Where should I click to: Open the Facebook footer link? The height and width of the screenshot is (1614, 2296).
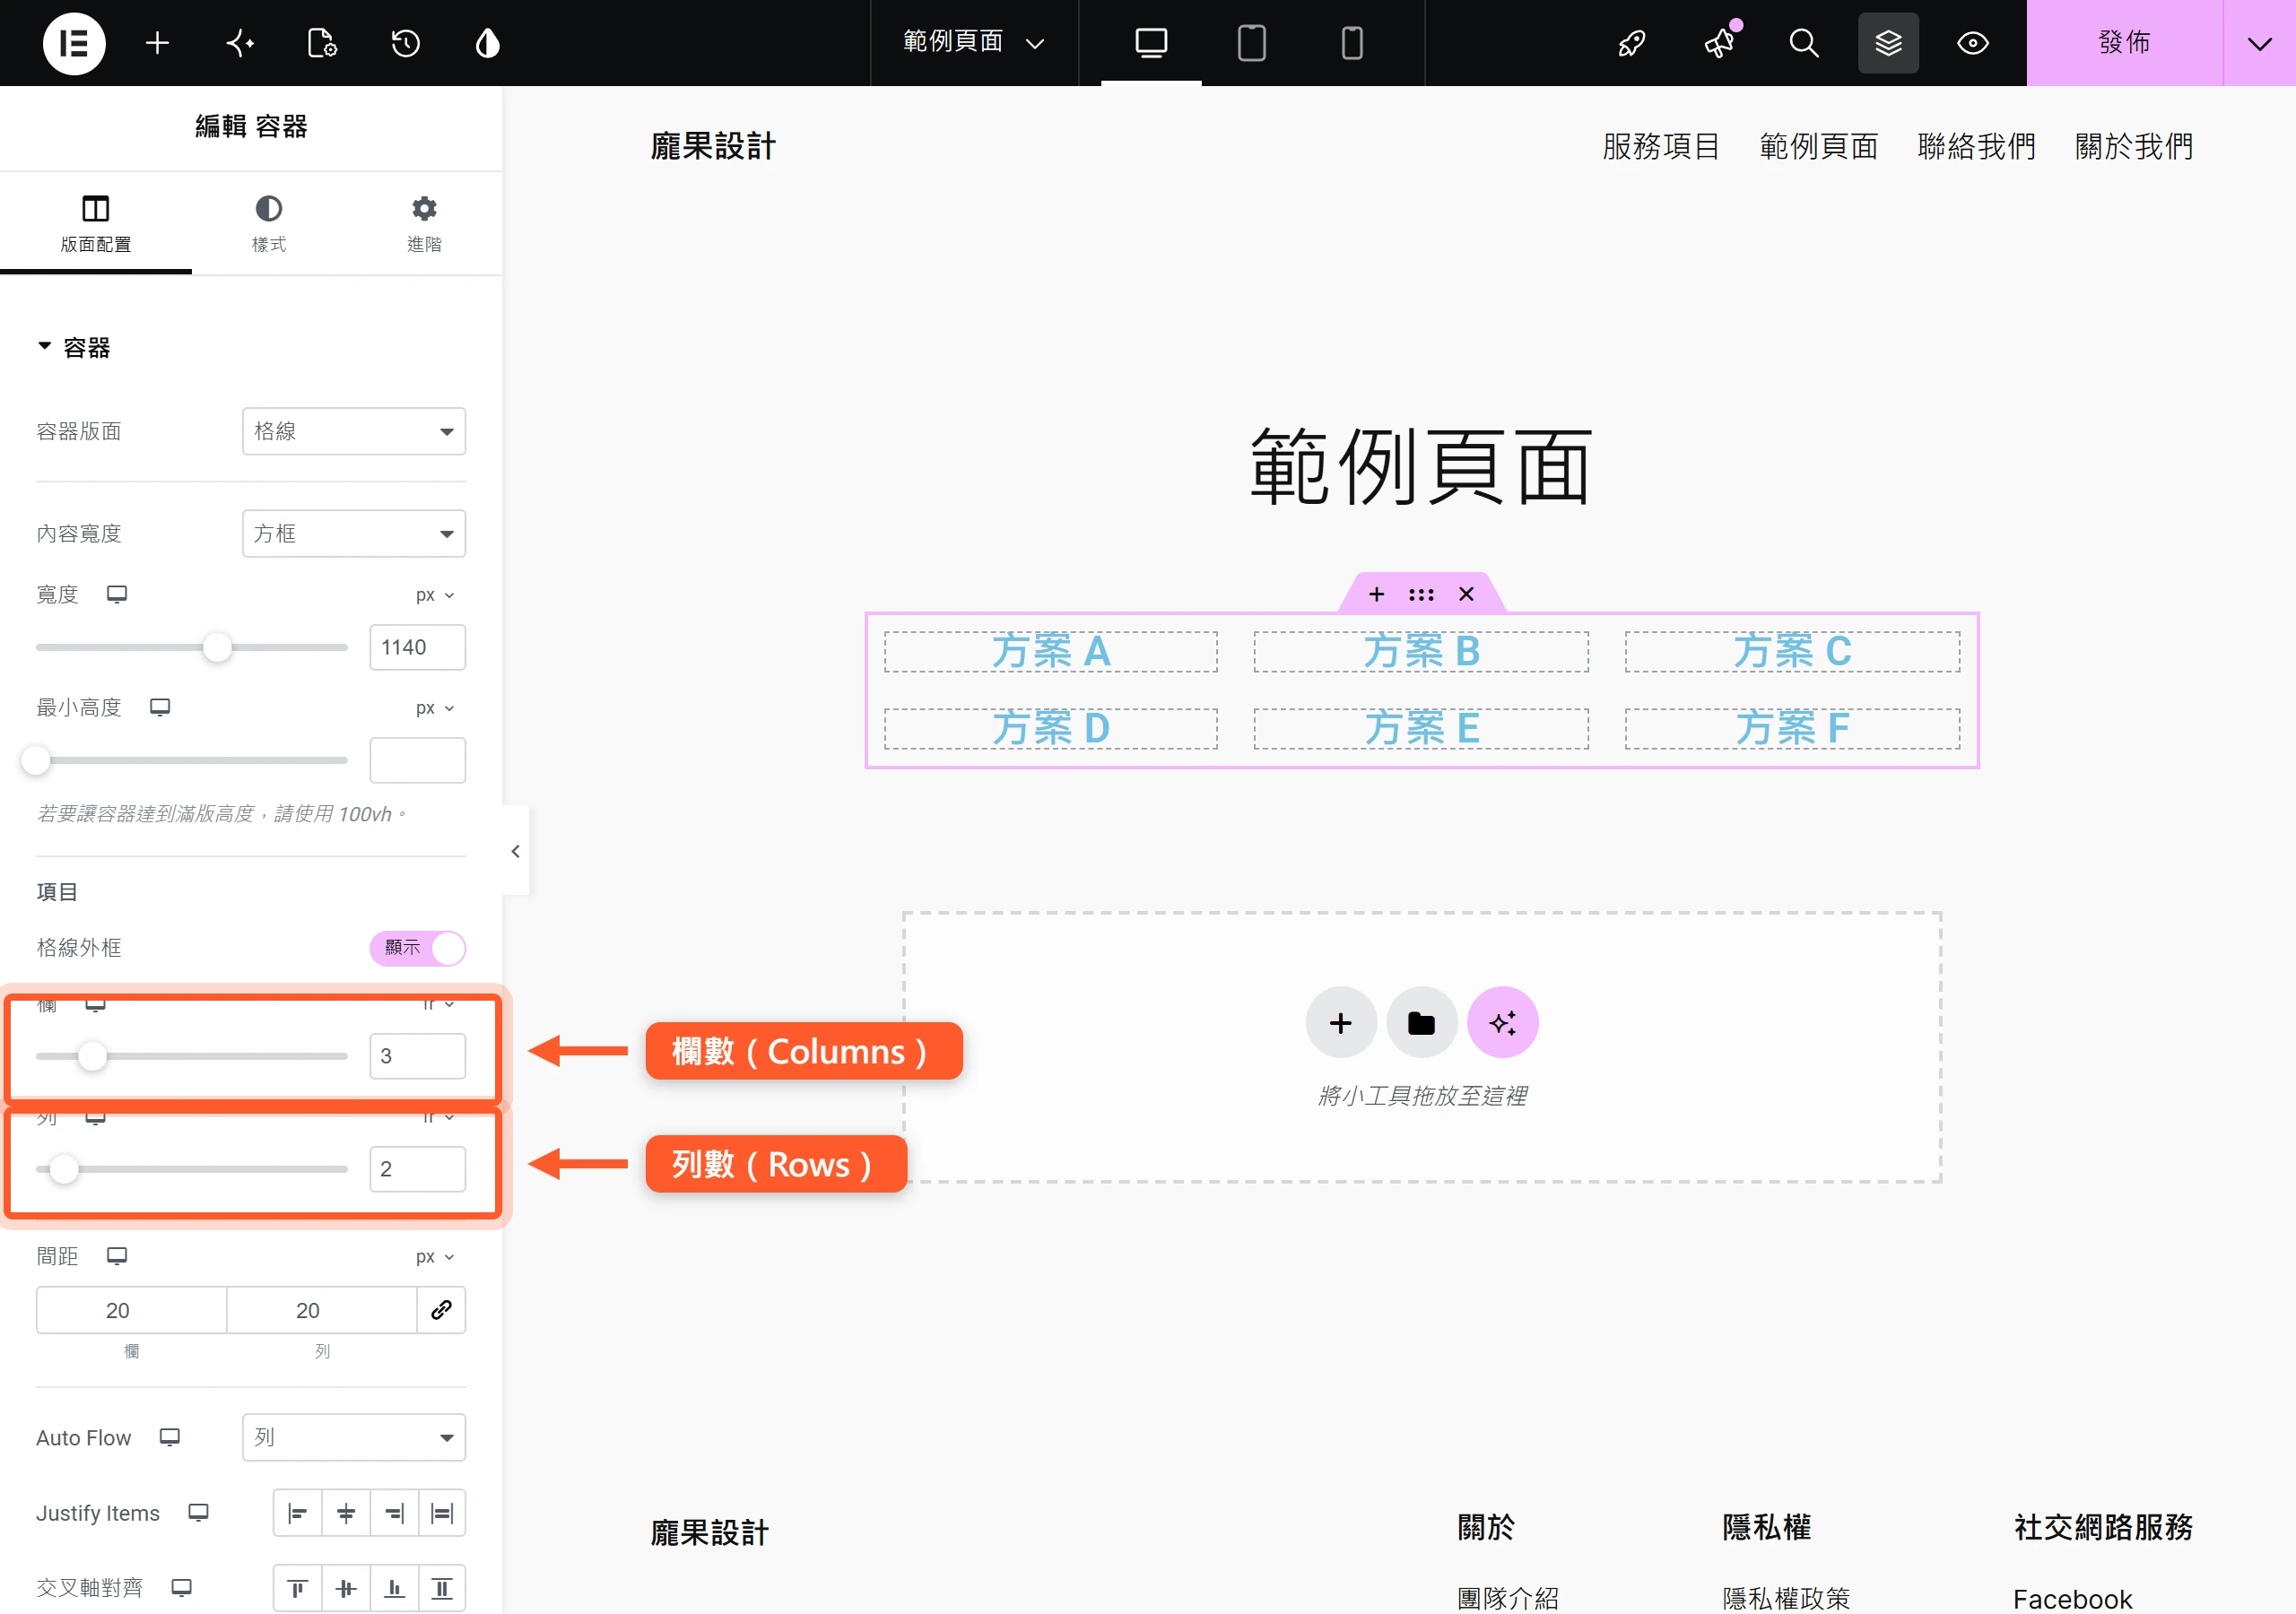pyautogui.click(x=2072, y=1598)
